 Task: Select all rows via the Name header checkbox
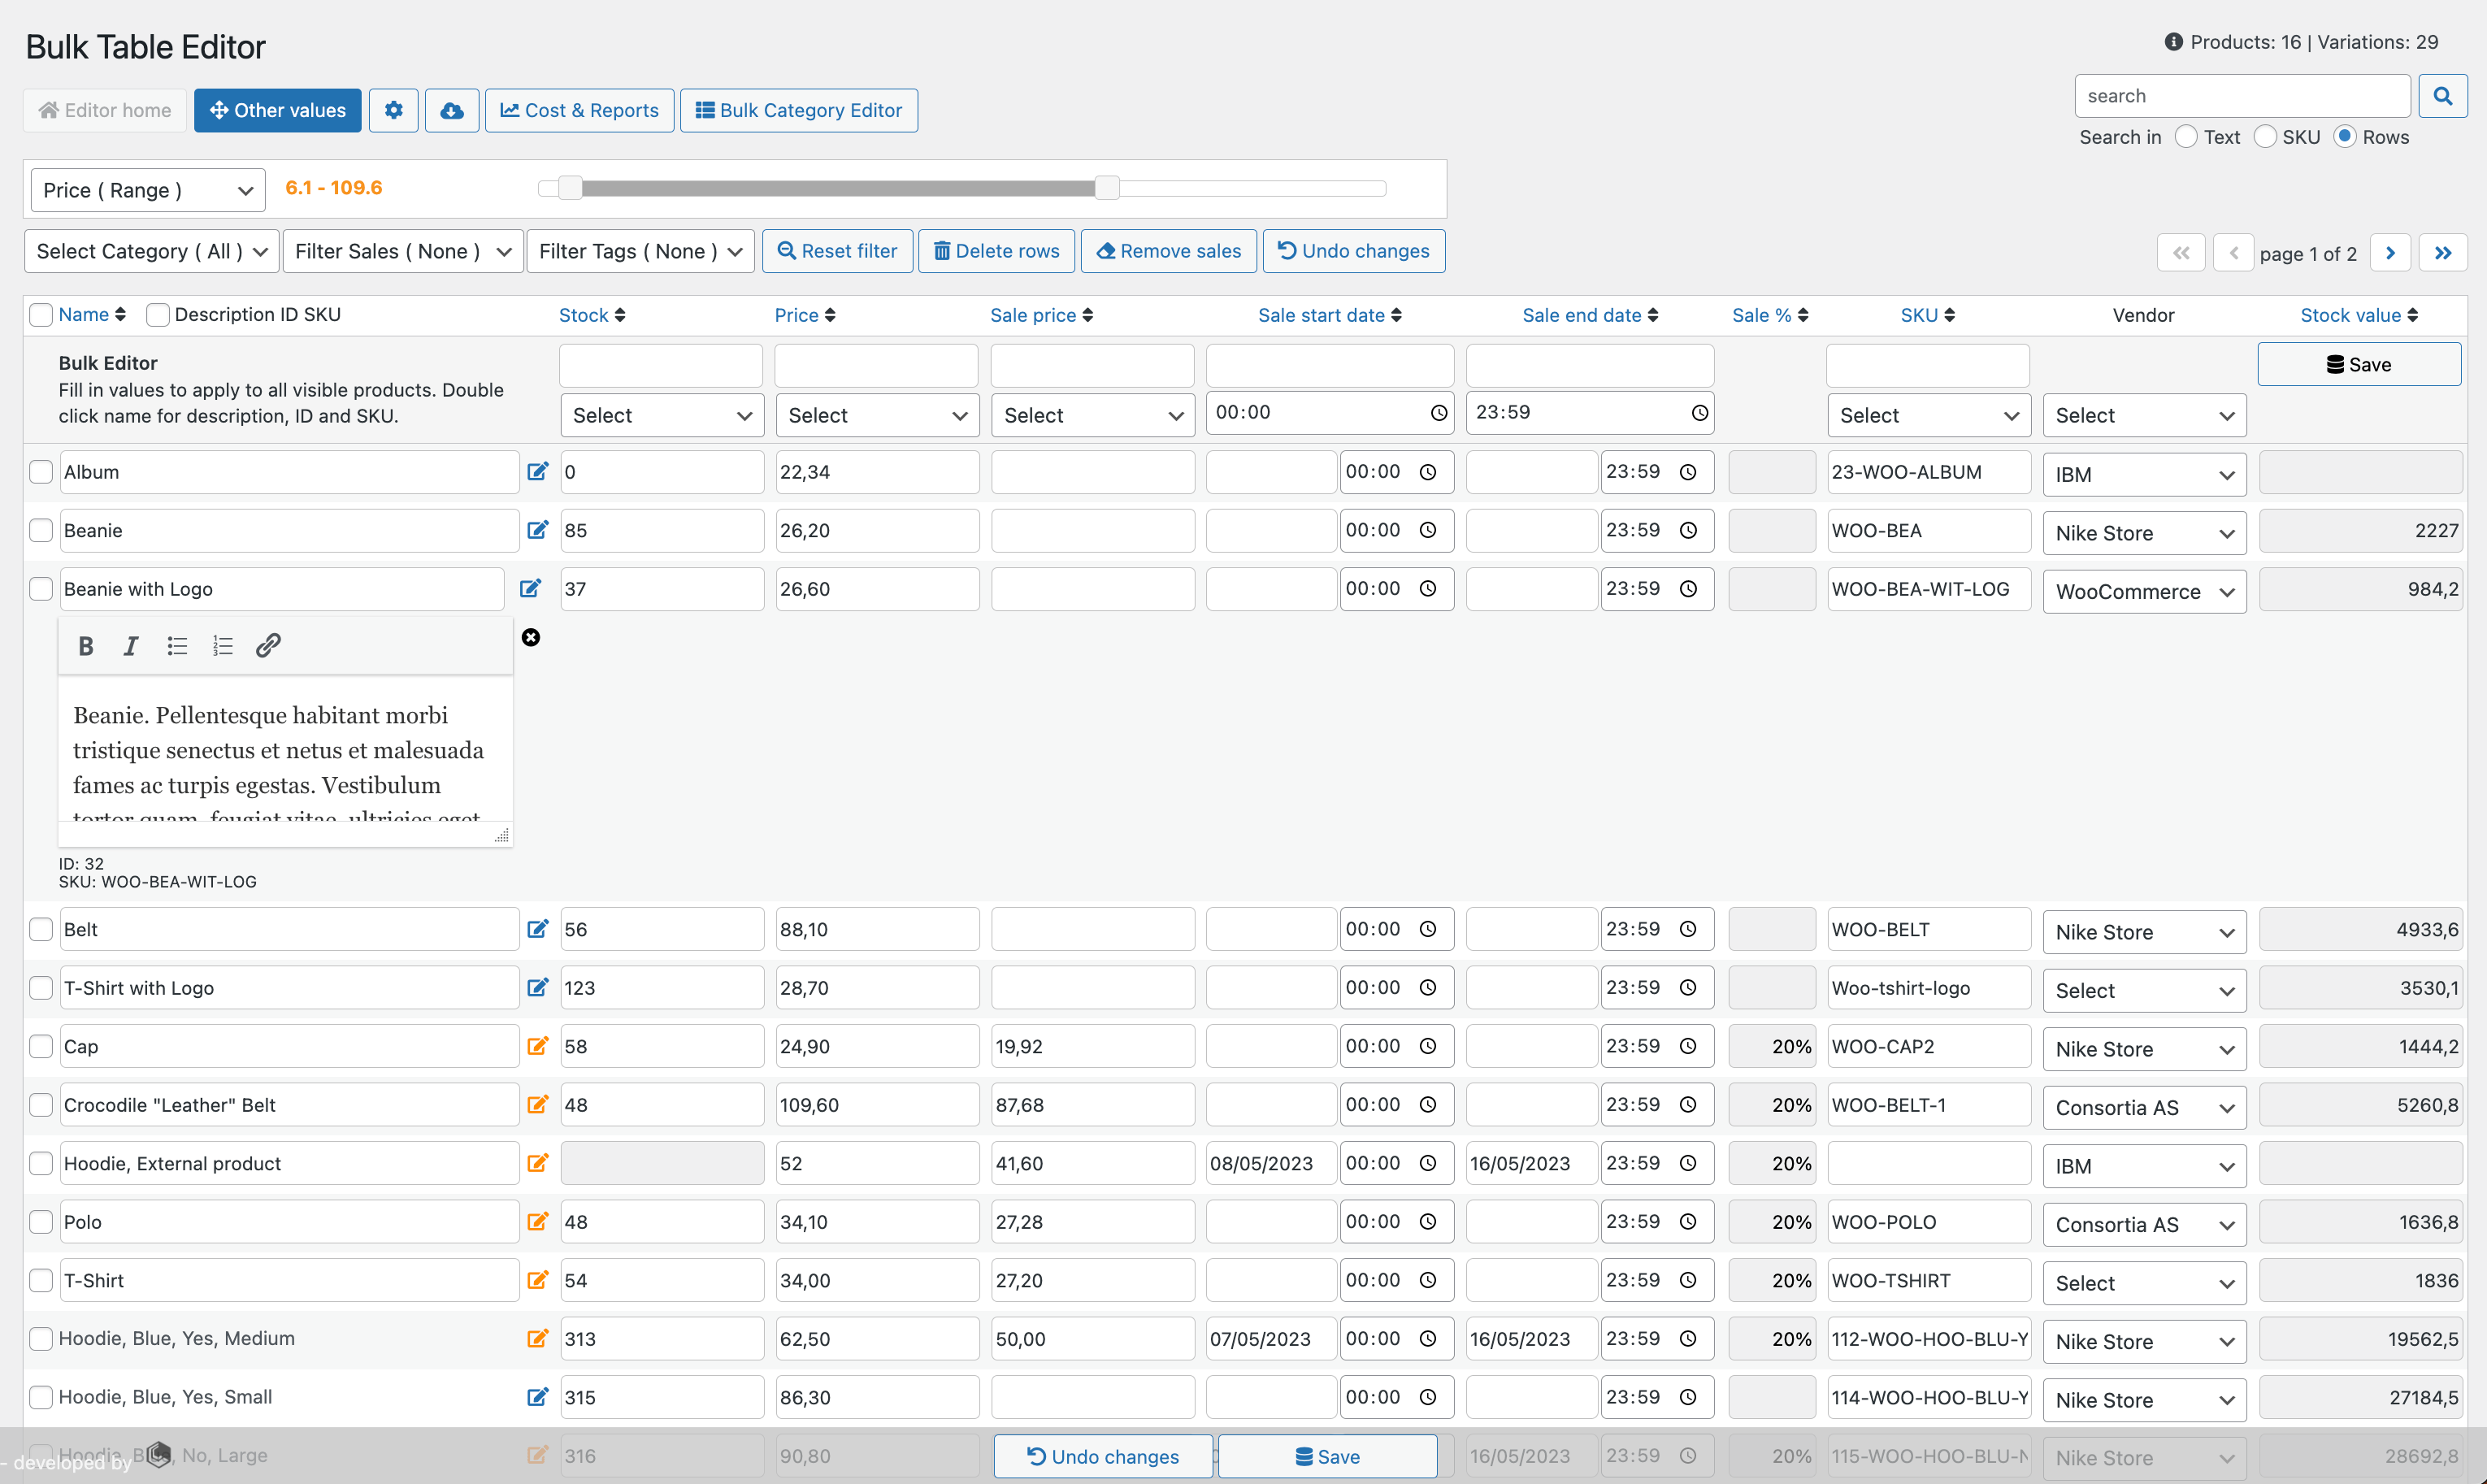[x=40, y=314]
